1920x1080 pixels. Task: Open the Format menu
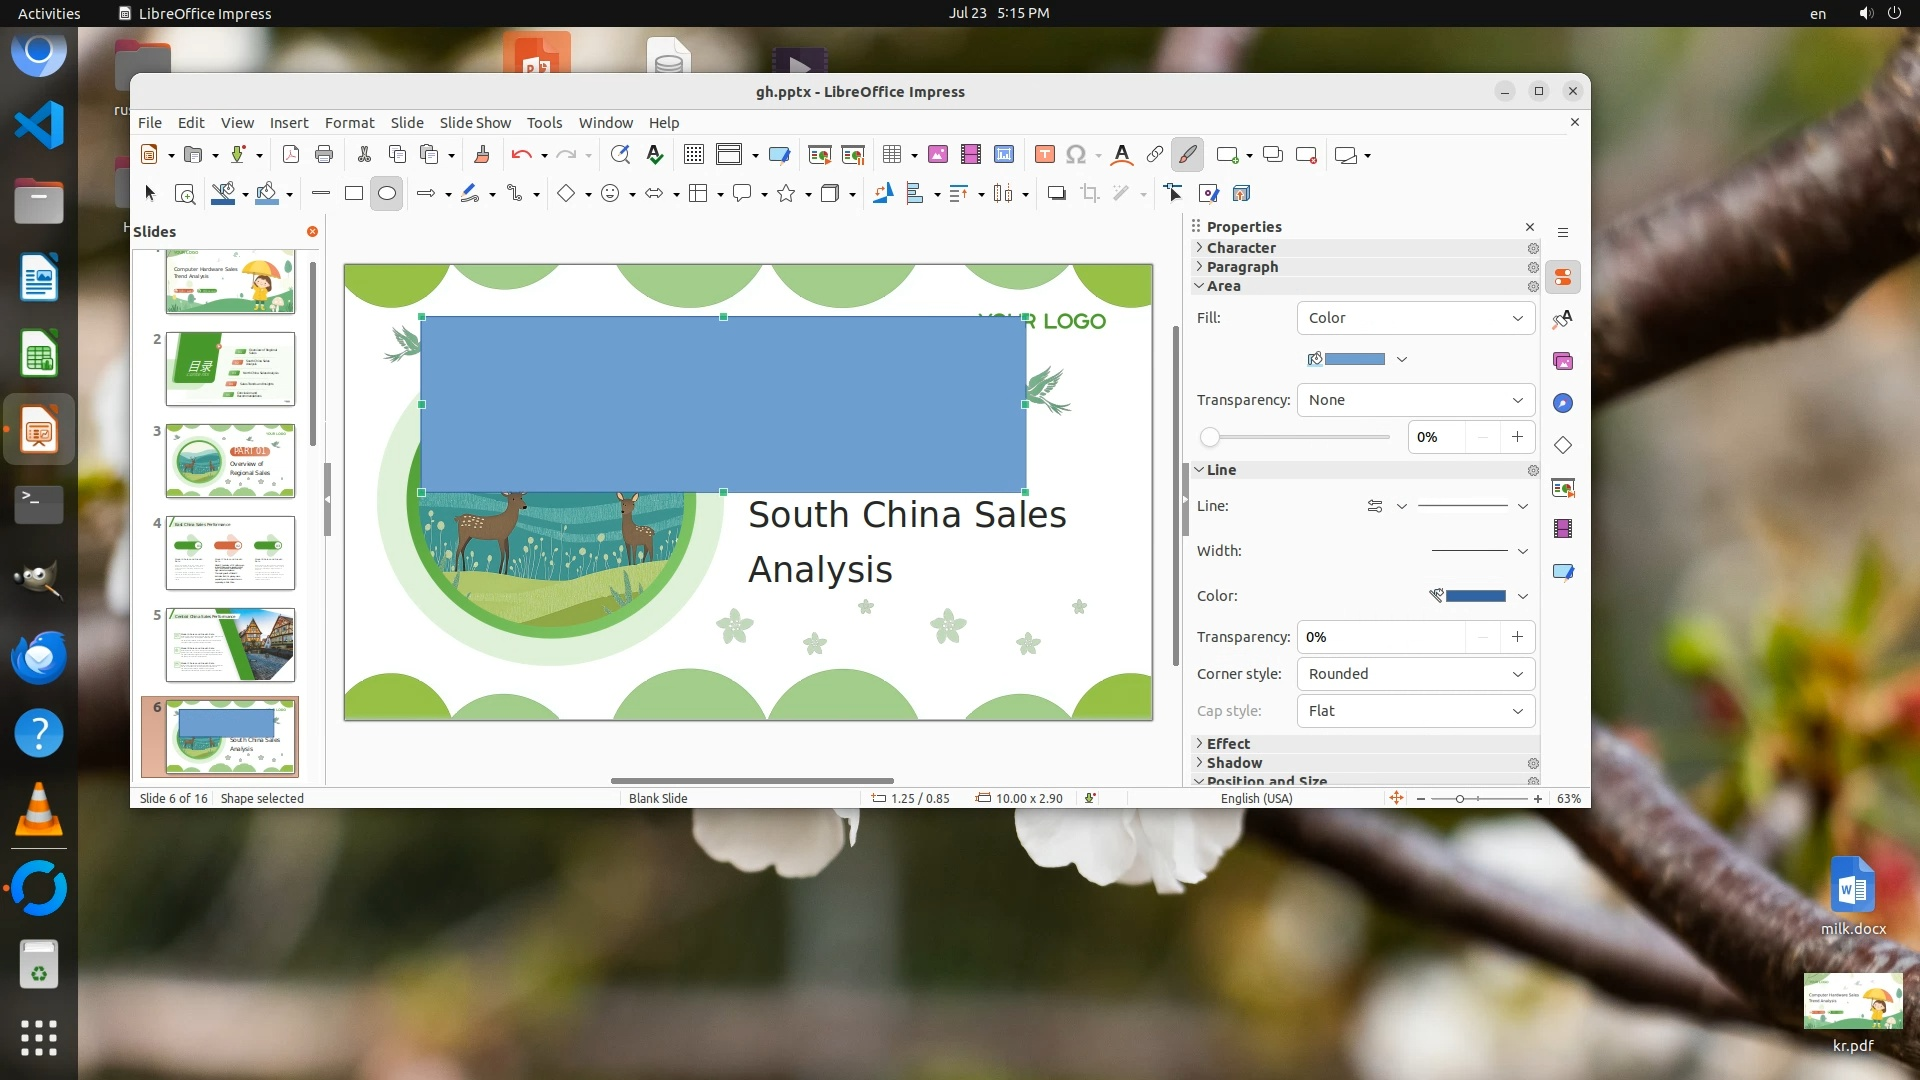point(349,123)
